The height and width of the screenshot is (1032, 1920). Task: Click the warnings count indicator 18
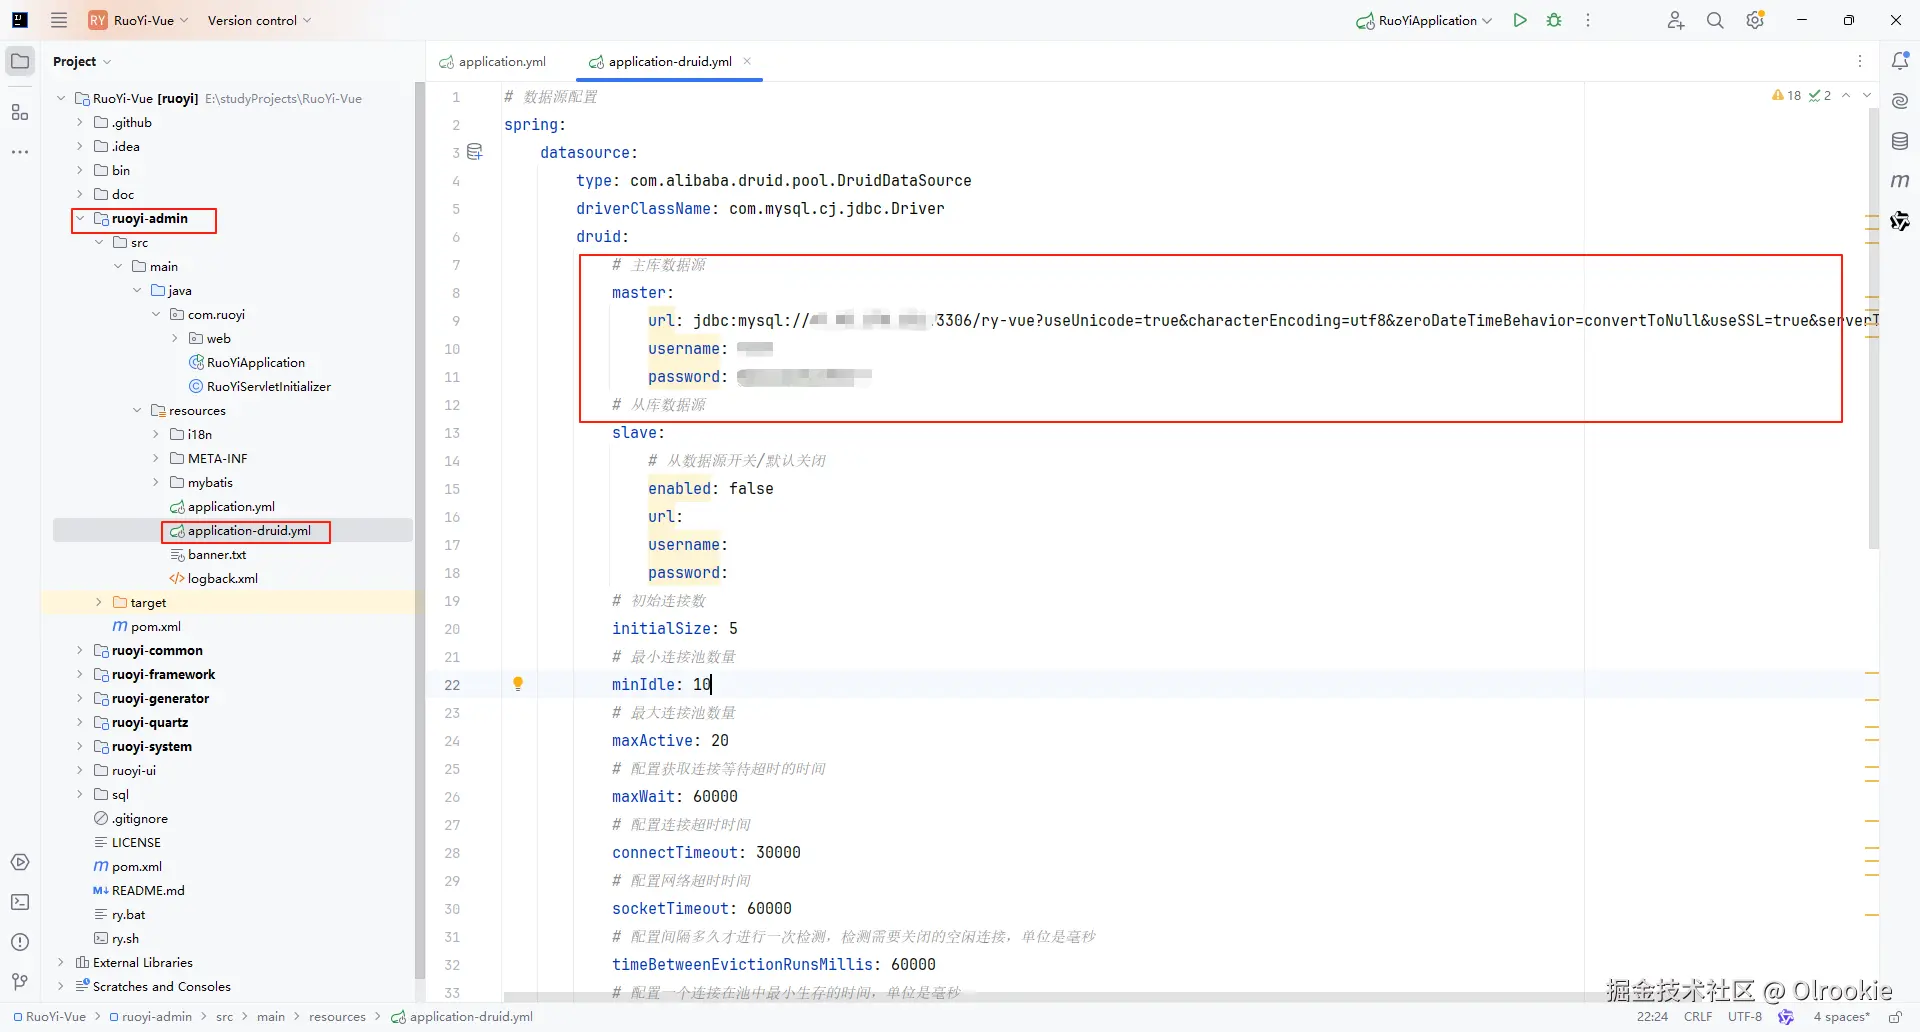(1786, 96)
